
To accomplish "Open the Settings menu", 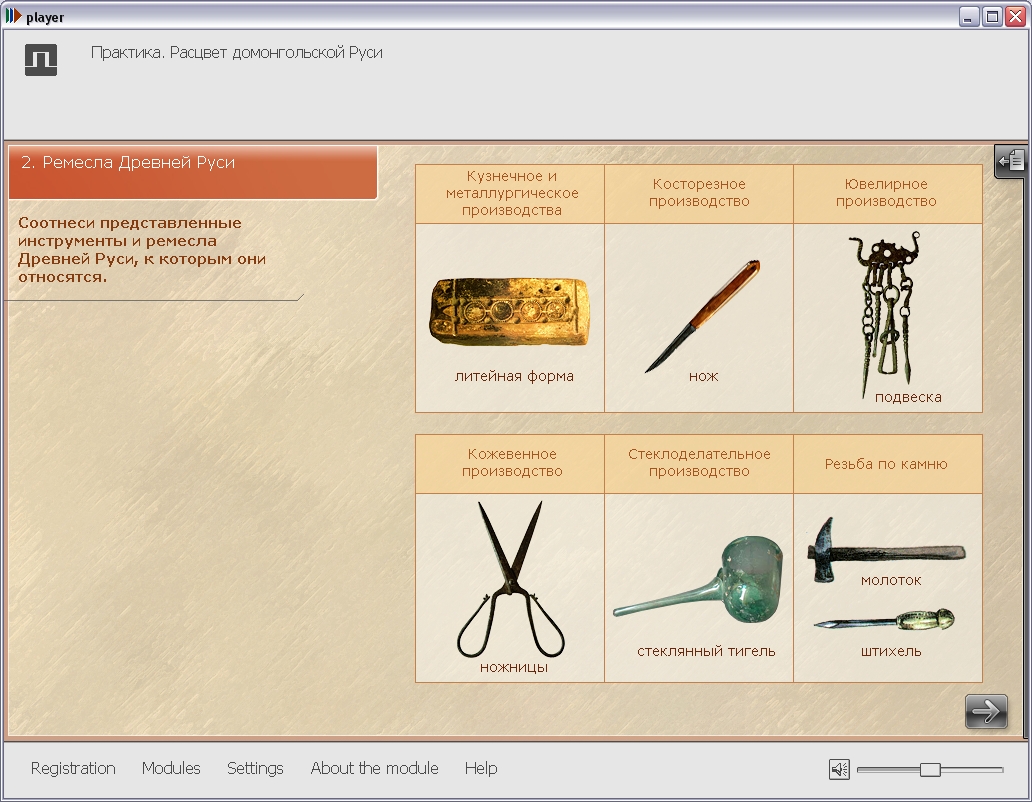I will coord(255,768).
